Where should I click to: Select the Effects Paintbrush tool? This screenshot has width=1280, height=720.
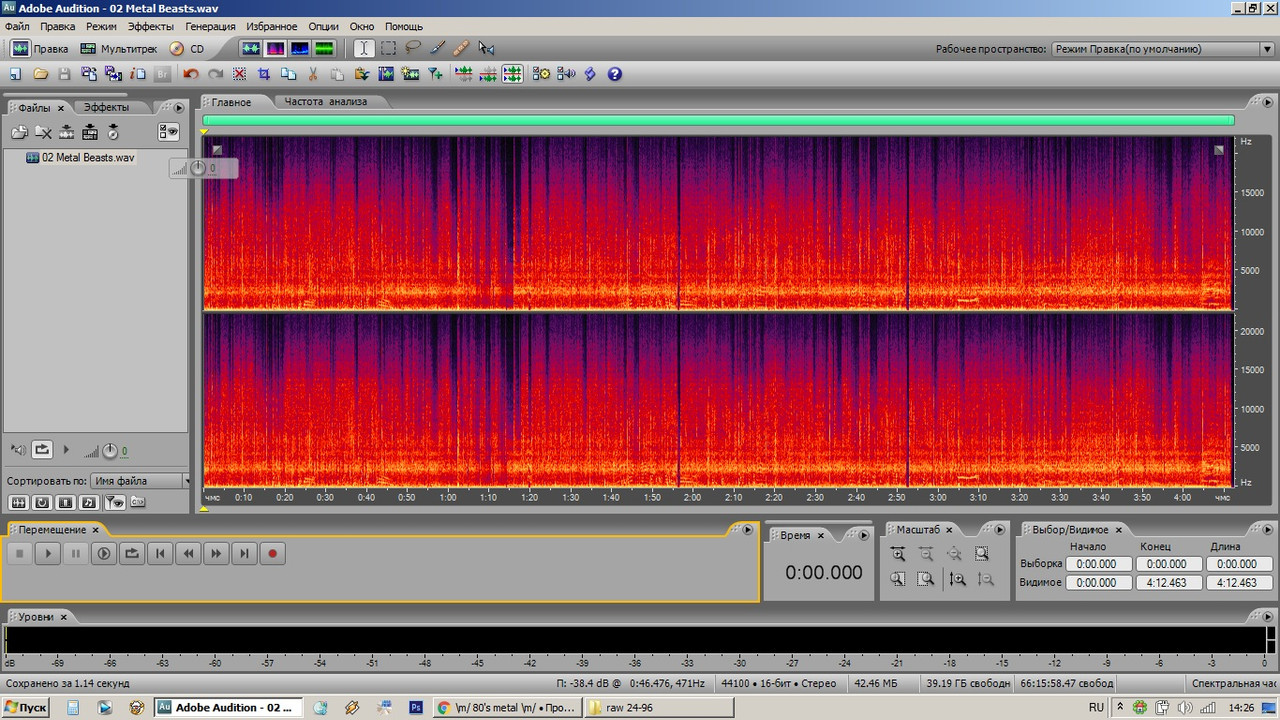437,48
